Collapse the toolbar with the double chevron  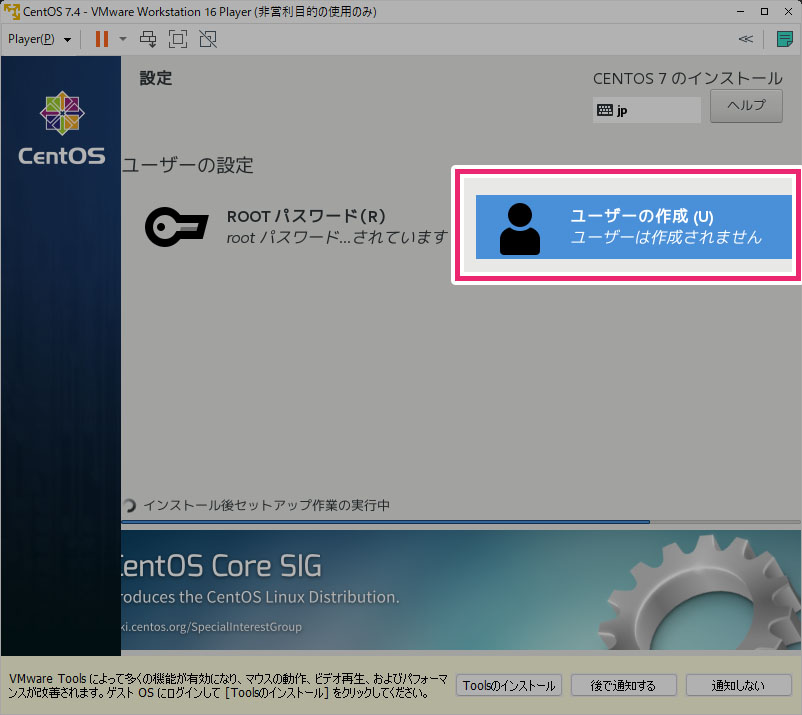pyautogui.click(x=746, y=39)
